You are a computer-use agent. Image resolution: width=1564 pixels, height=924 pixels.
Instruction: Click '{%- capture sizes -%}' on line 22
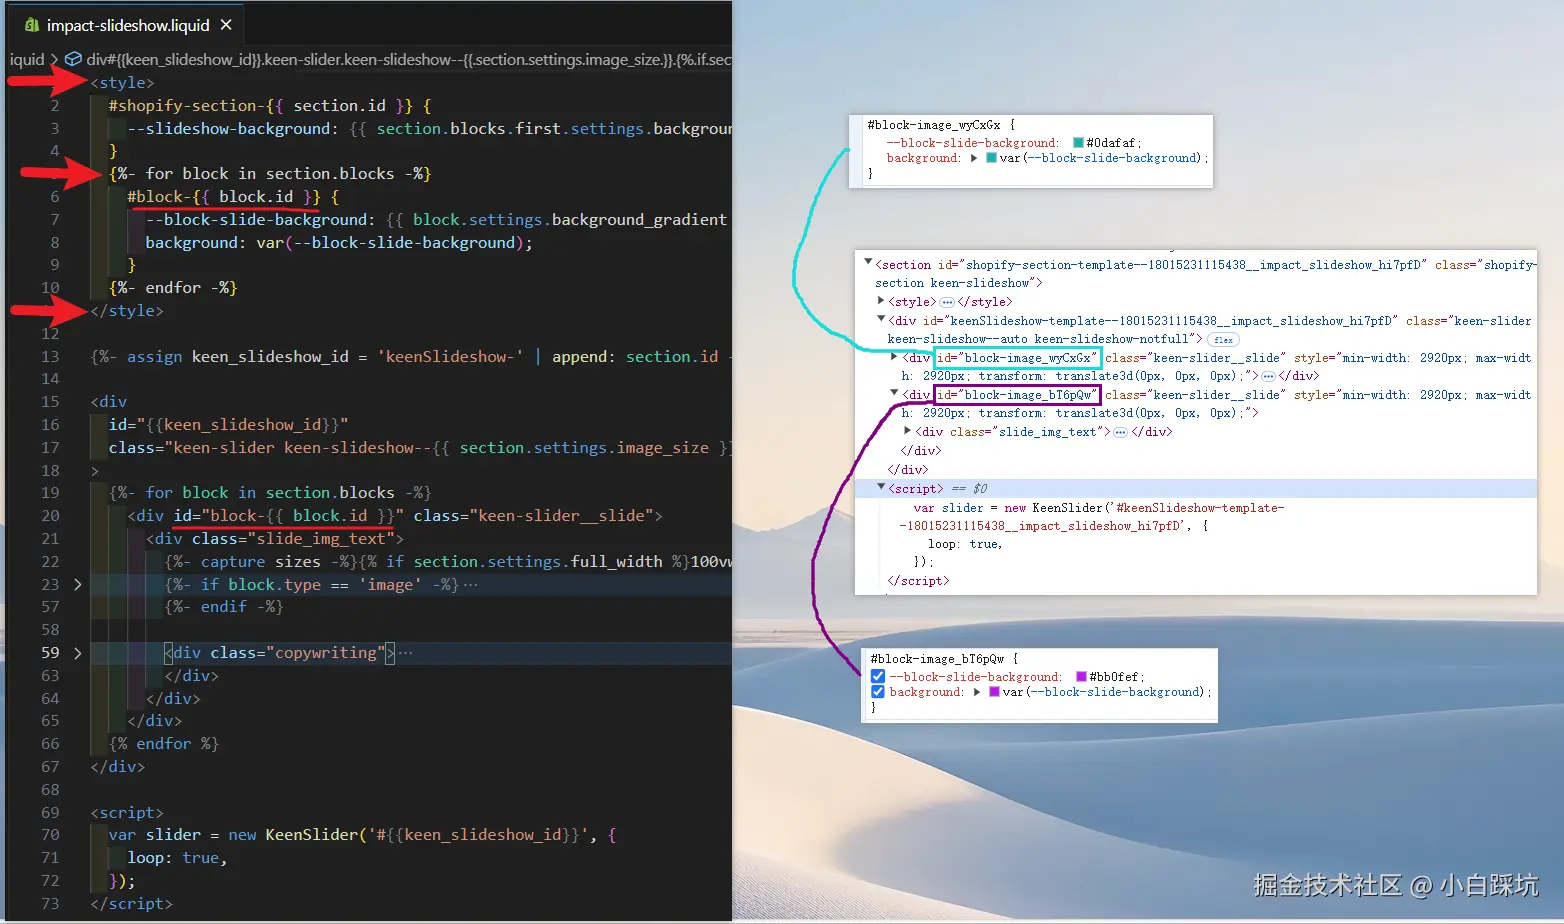point(261,562)
